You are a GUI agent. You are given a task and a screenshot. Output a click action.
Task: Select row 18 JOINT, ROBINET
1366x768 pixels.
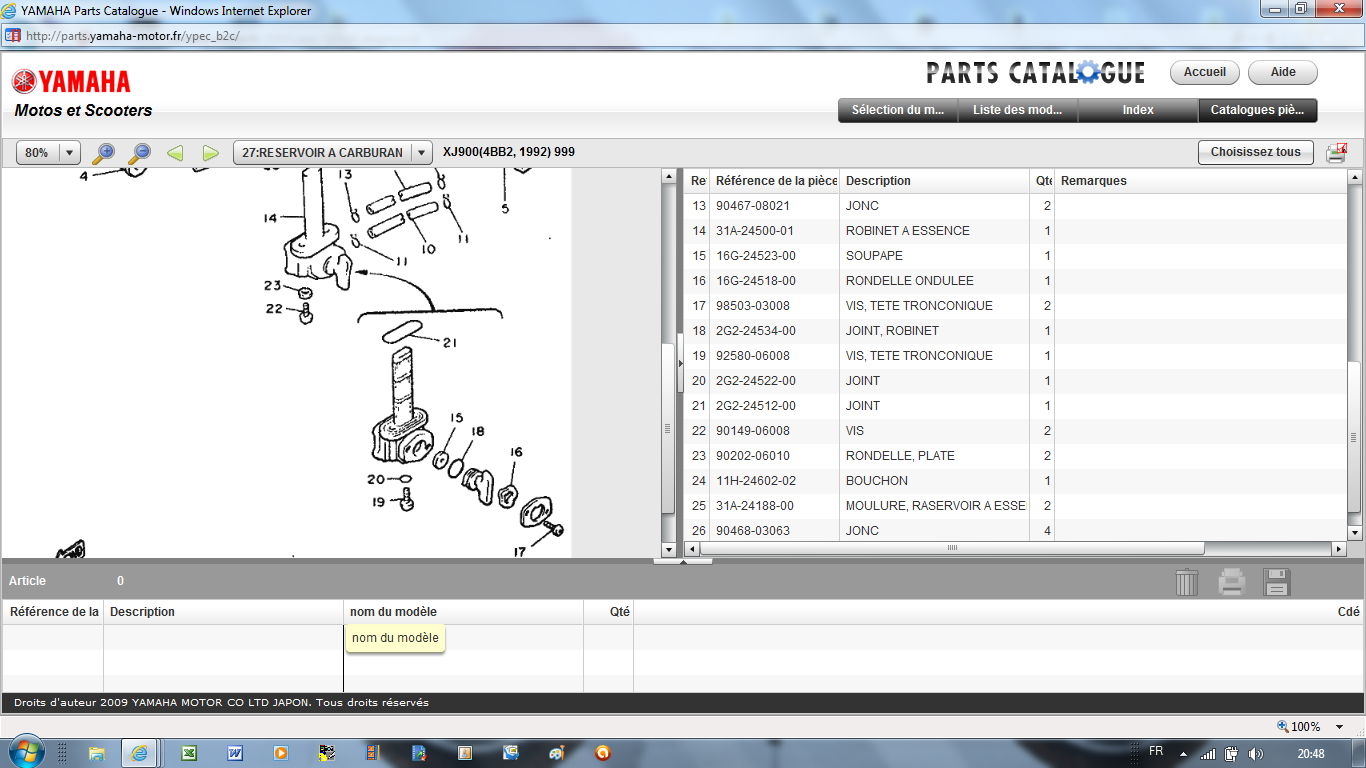coord(1016,331)
